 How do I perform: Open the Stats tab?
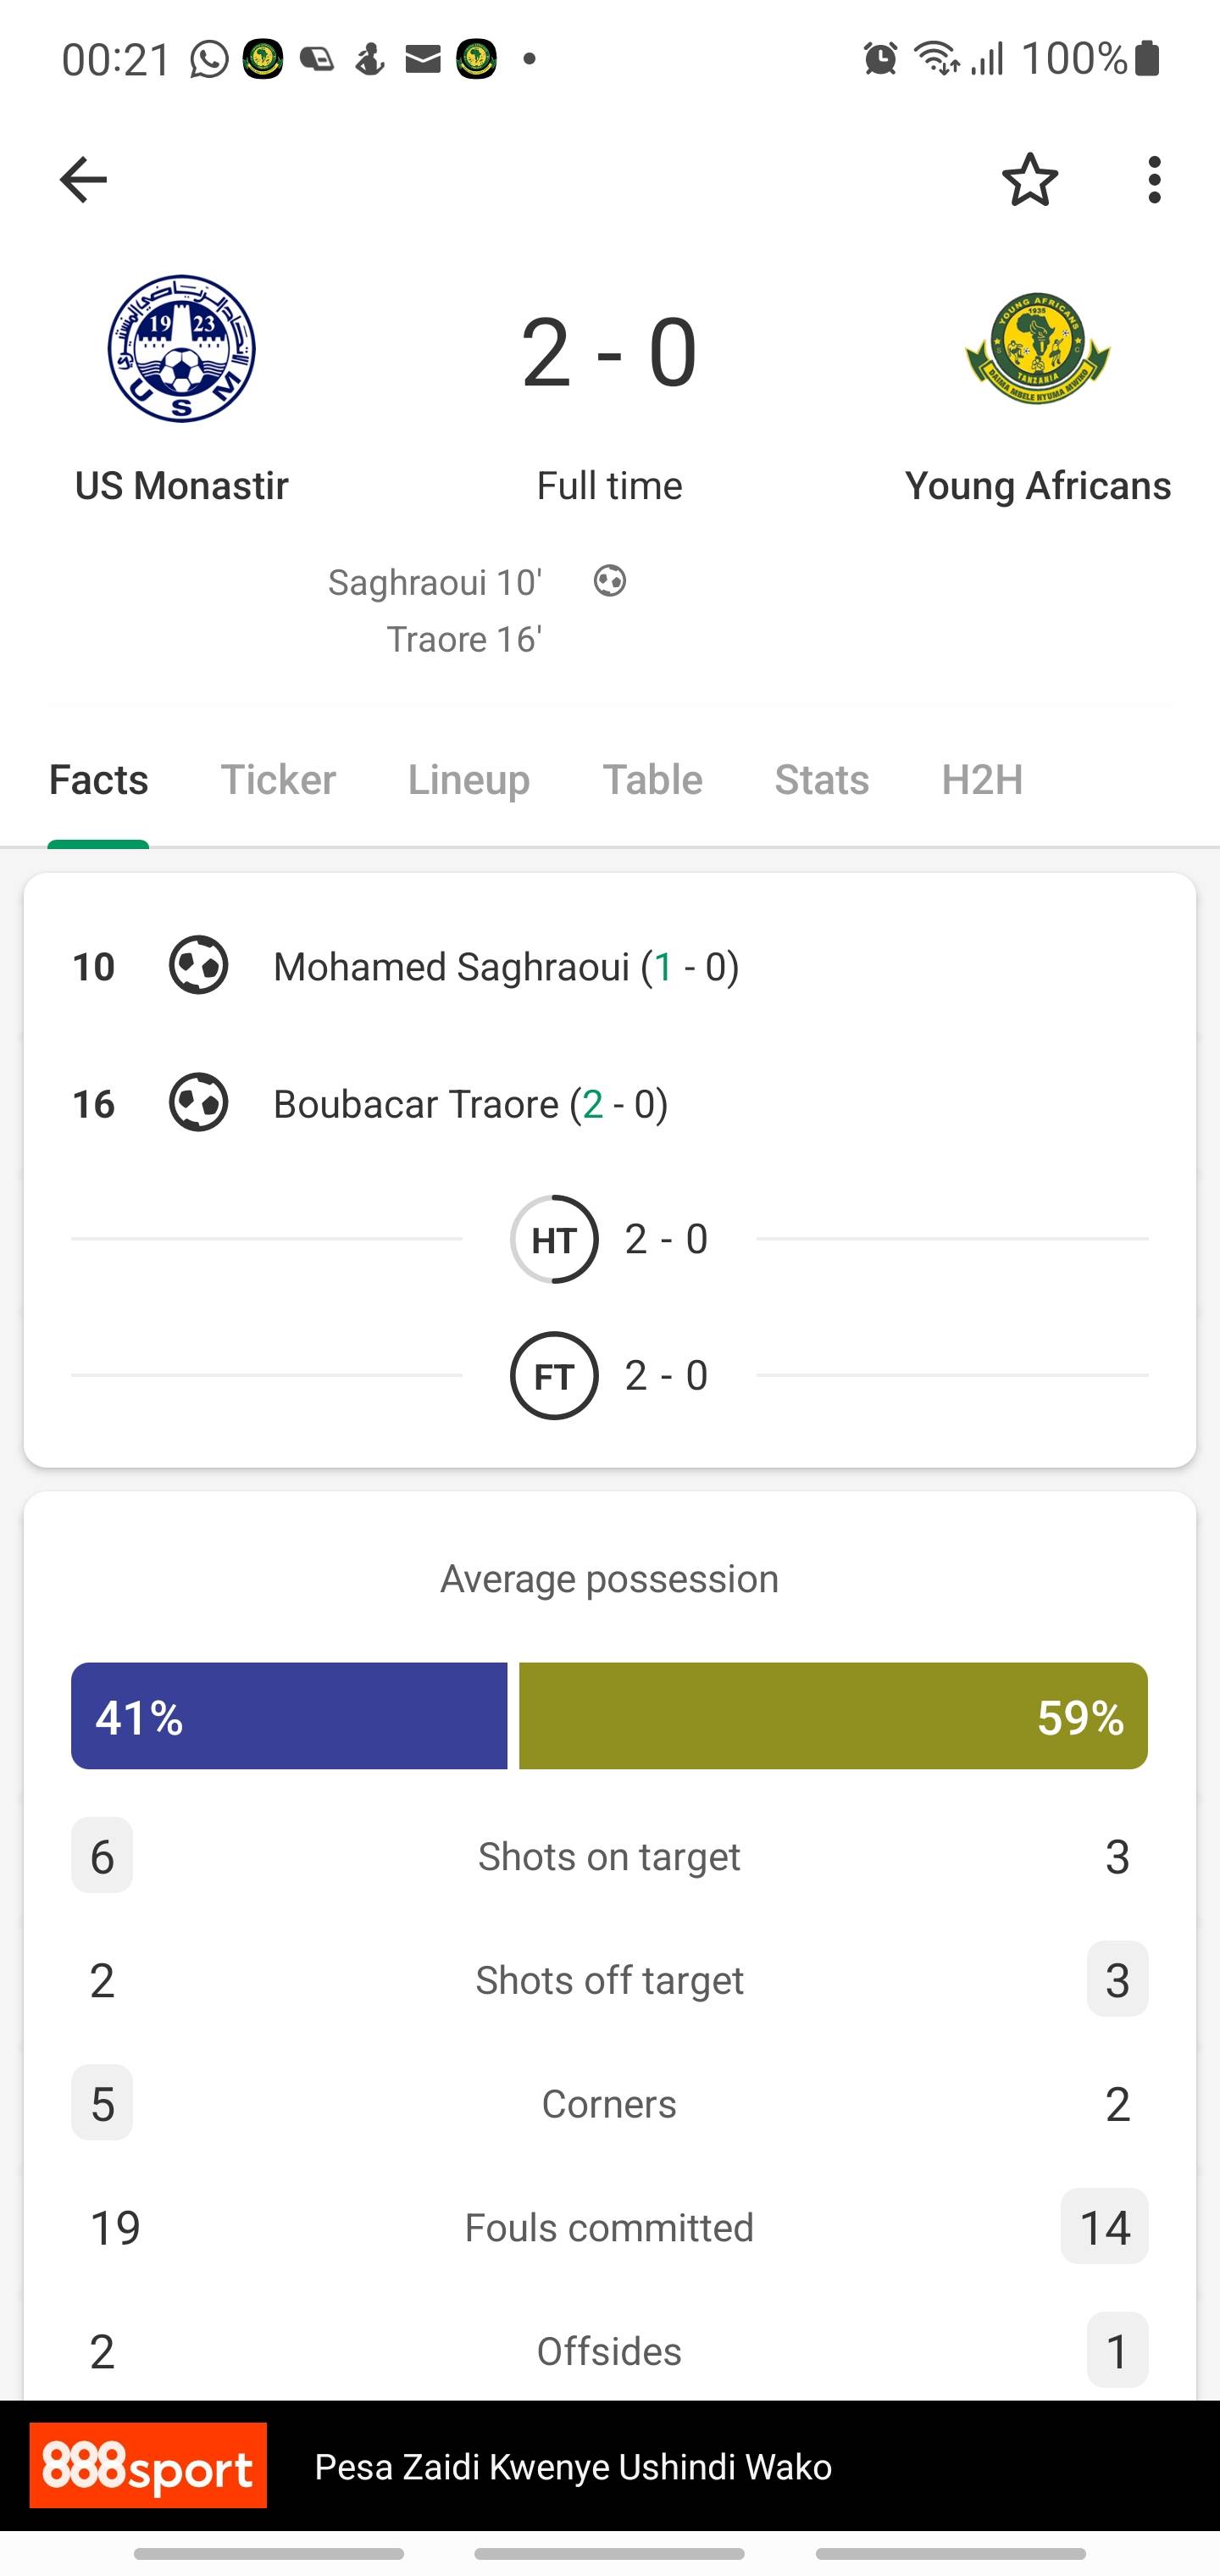tap(822, 779)
